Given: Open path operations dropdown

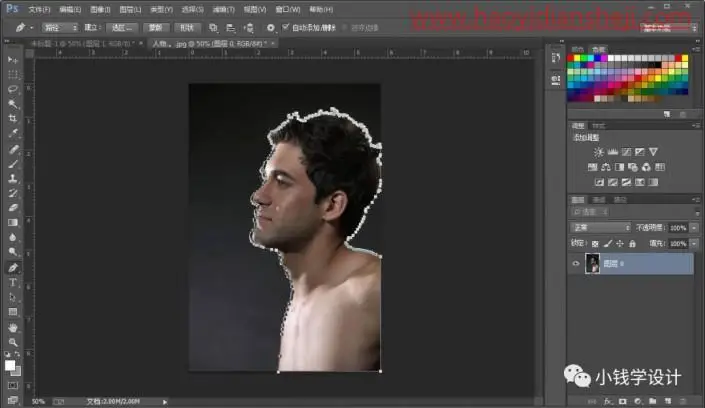Looking at the screenshot, I should [213, 28].
